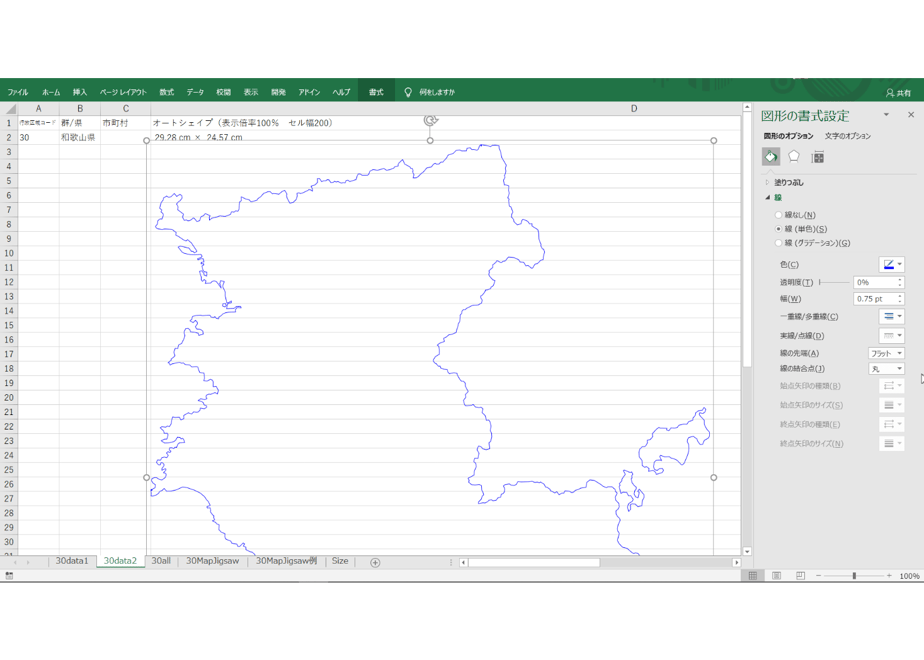Viewport: 924px width, 660px height.
Task: Click zoom in plus button
Action: coord(889,576)
